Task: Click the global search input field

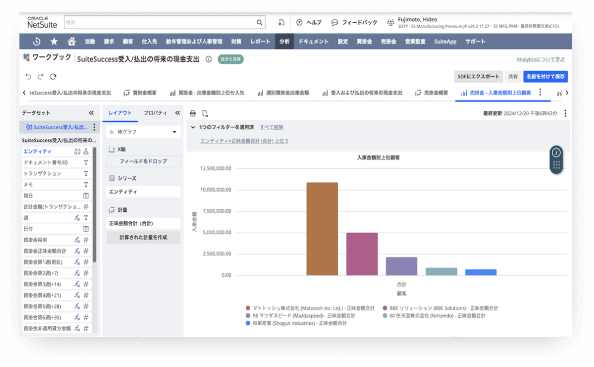Action: pyautogui.click(x=161, y=22)
